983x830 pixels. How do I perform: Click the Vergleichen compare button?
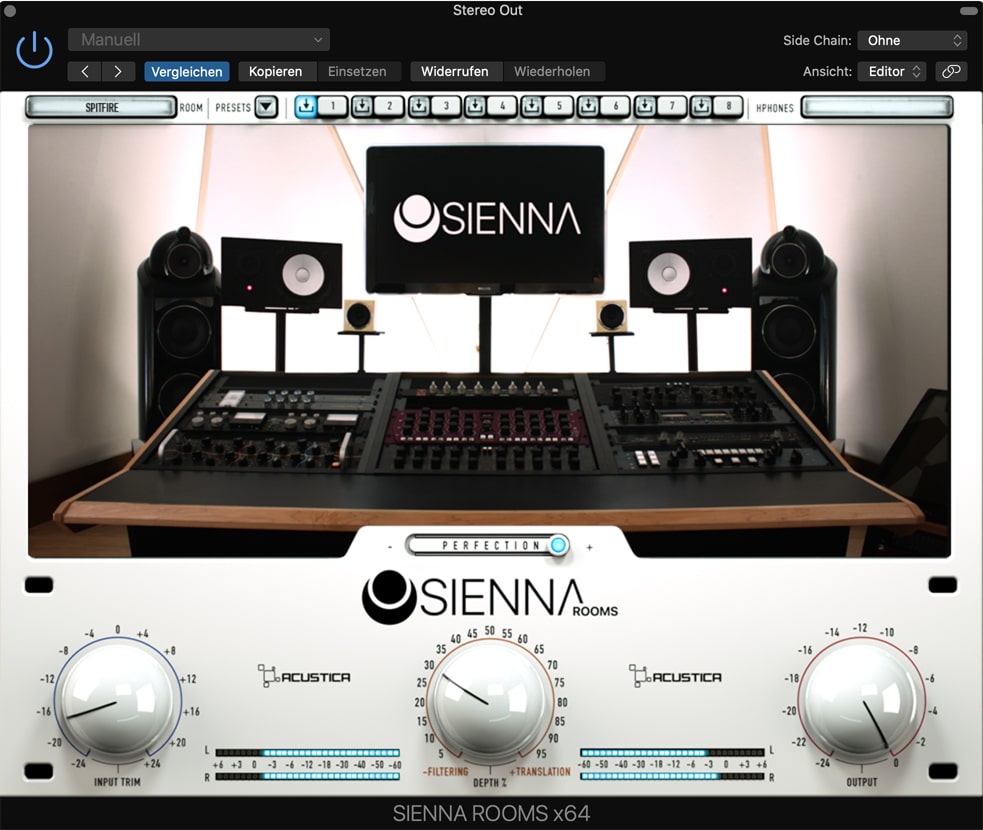187,71
